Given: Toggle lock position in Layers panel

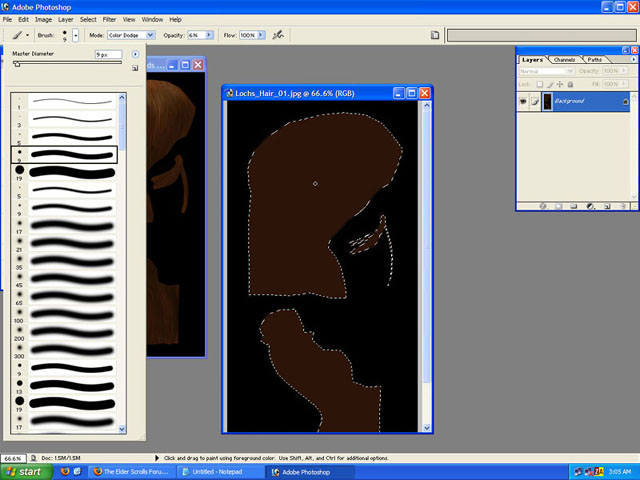Looking at the screenshot, I should (x=560, y=84).
